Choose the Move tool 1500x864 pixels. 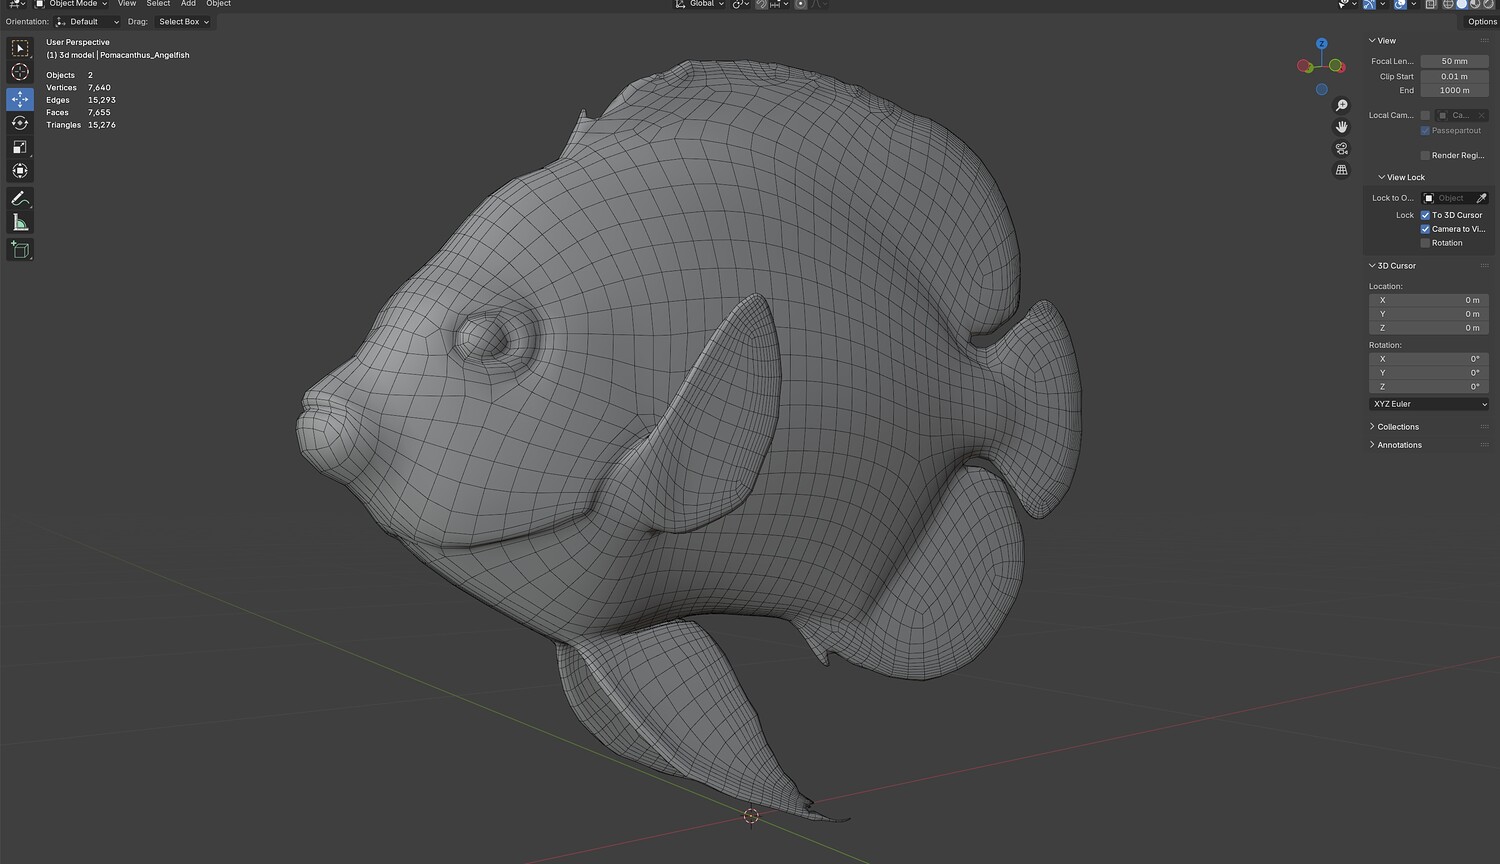click(20, 99)
